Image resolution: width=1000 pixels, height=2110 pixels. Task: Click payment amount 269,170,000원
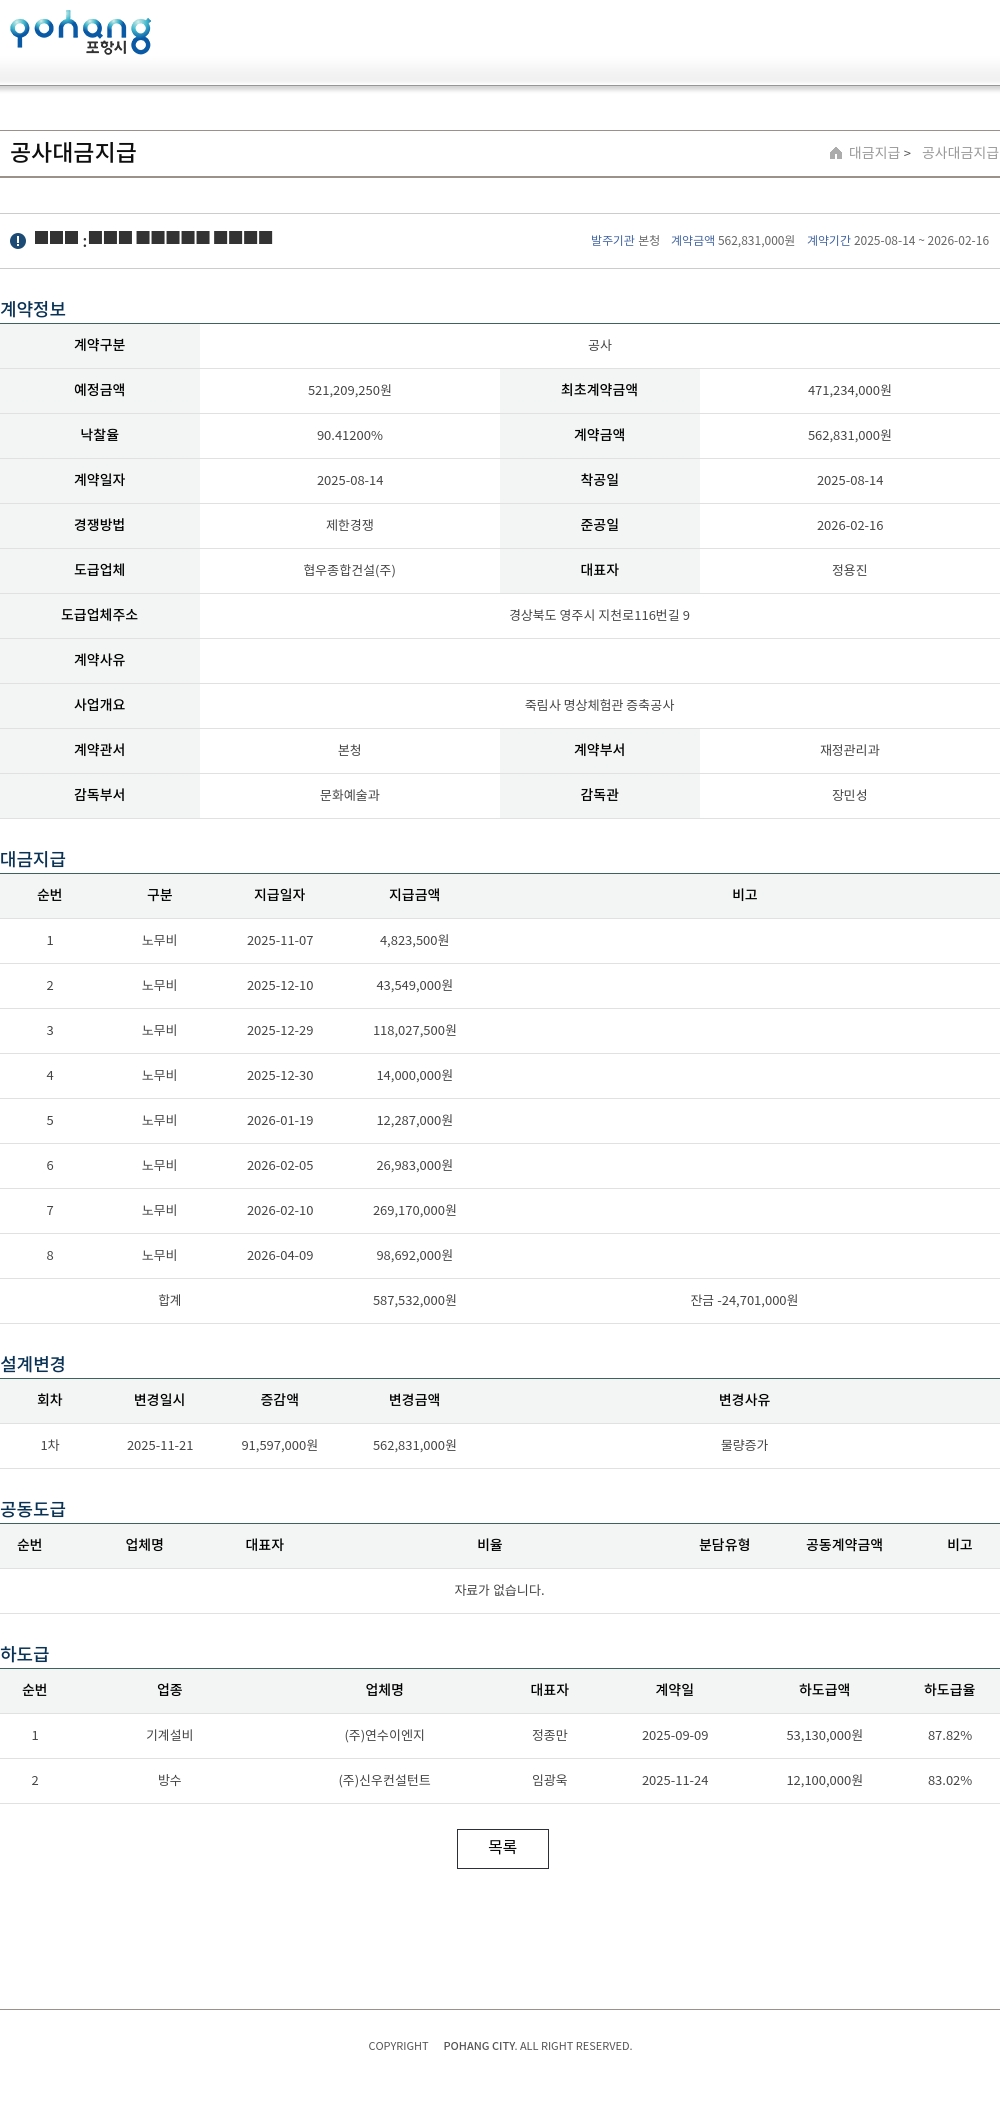point(414,1211)
